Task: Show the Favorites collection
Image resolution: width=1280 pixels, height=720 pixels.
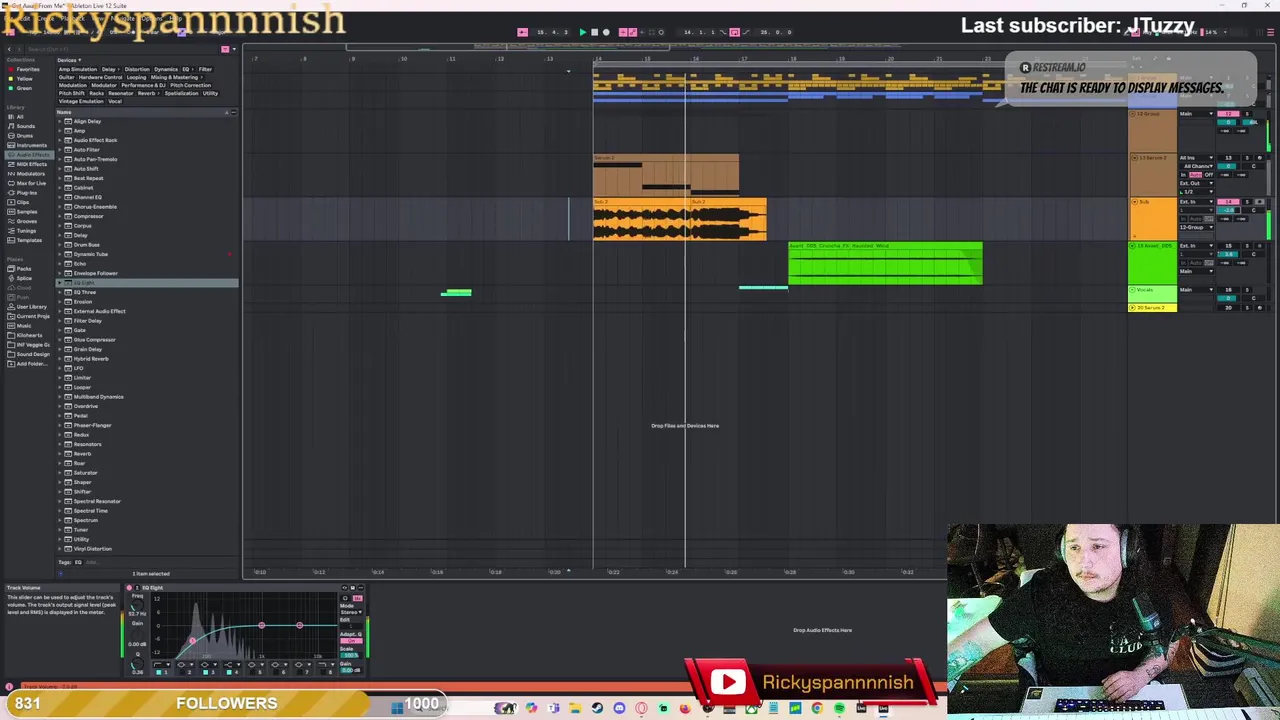Action: pos(25,70)
